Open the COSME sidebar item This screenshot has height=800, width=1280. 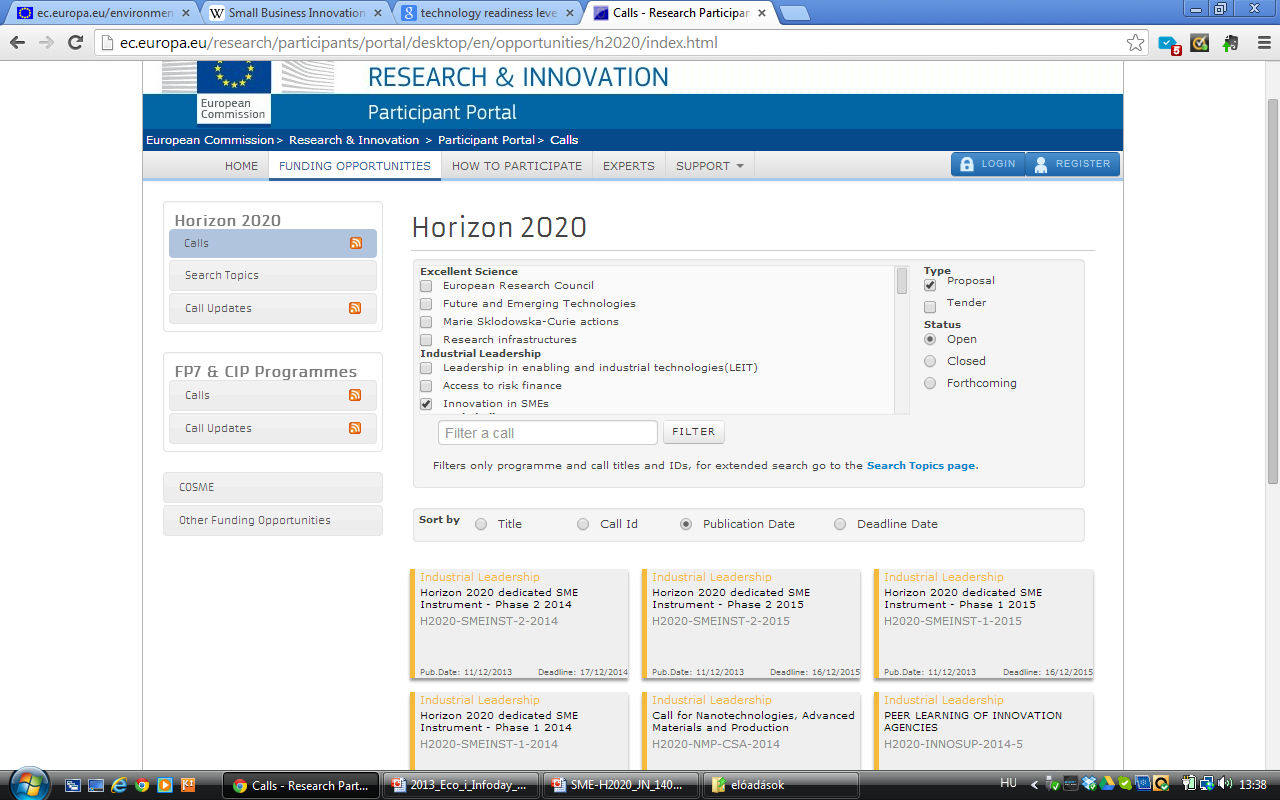273,487
